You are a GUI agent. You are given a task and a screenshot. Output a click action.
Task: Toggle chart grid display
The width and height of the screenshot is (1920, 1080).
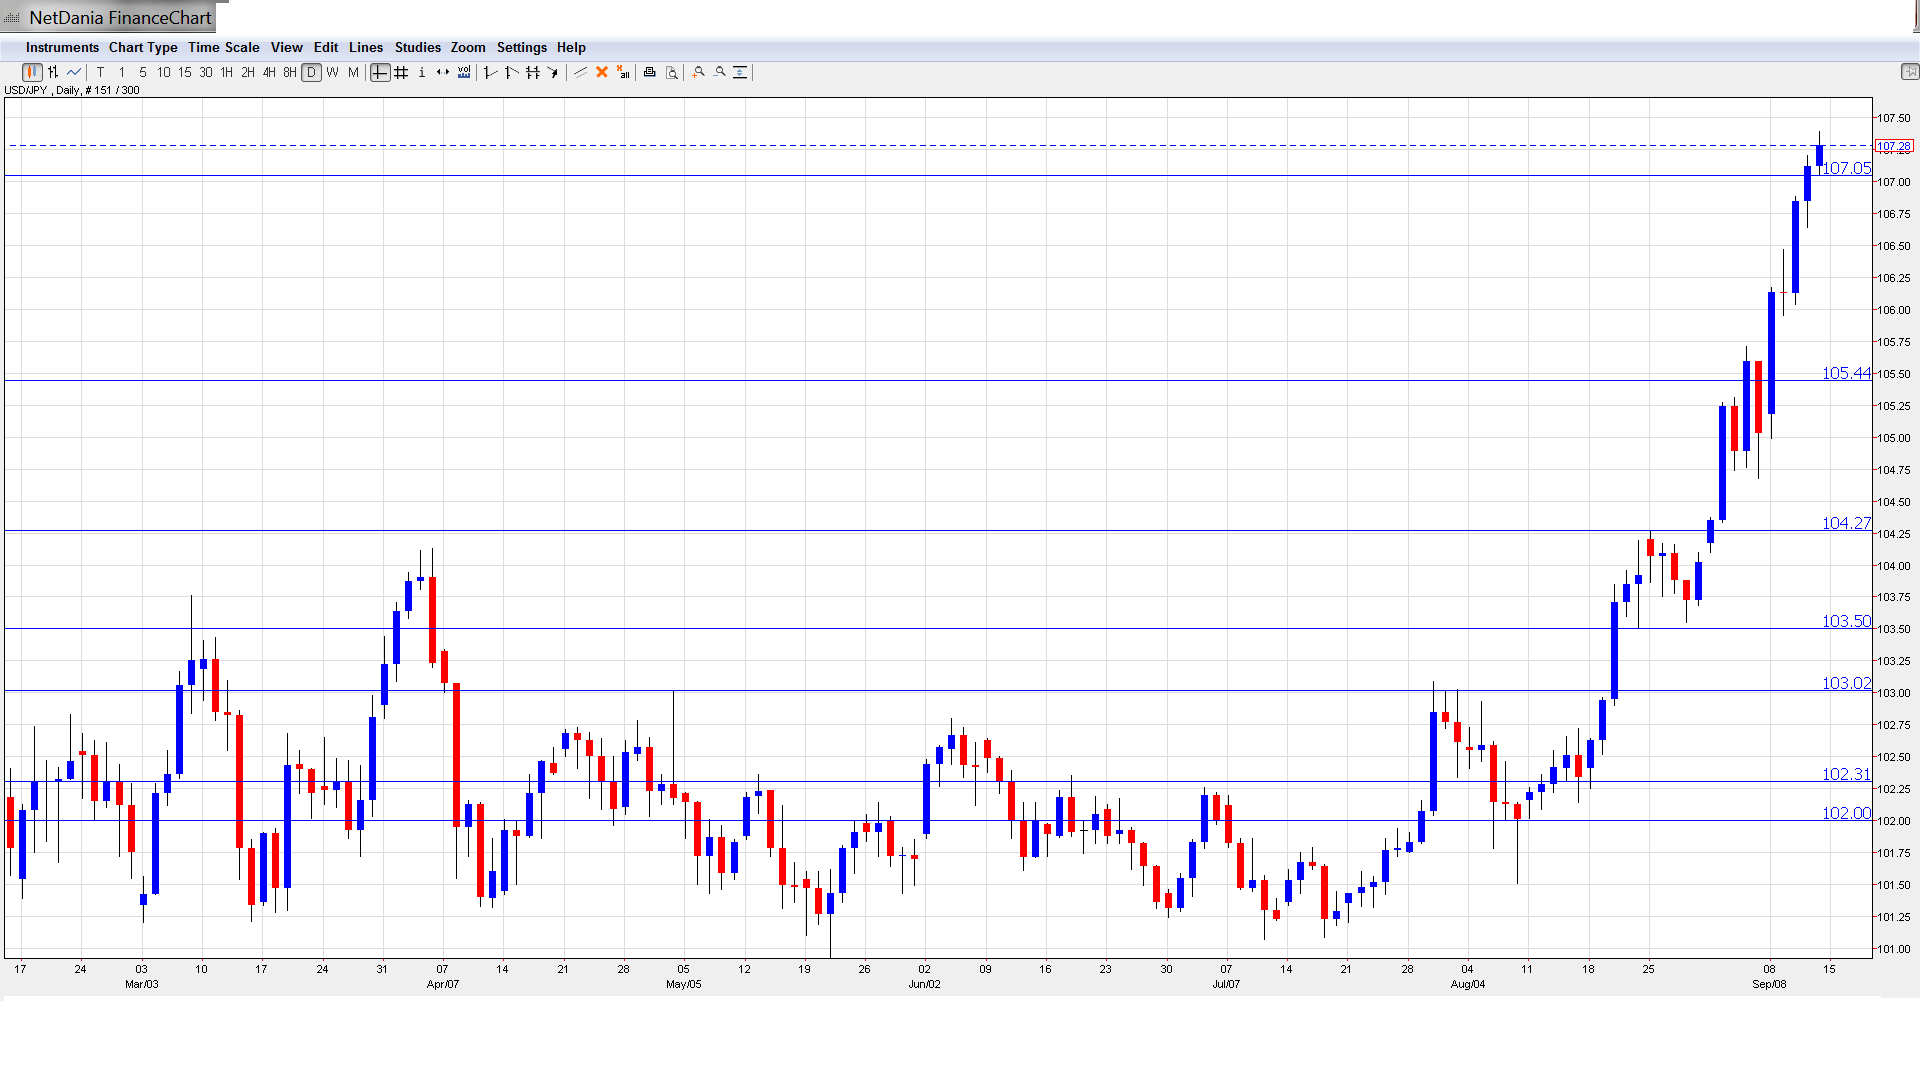tap(401, 72)
